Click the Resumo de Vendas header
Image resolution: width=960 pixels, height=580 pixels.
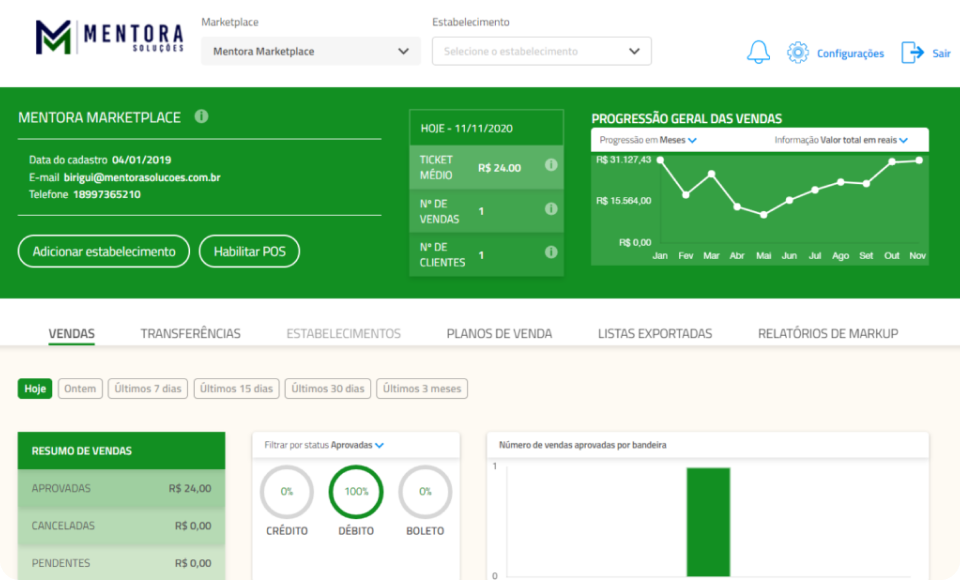tap(121, 451)
